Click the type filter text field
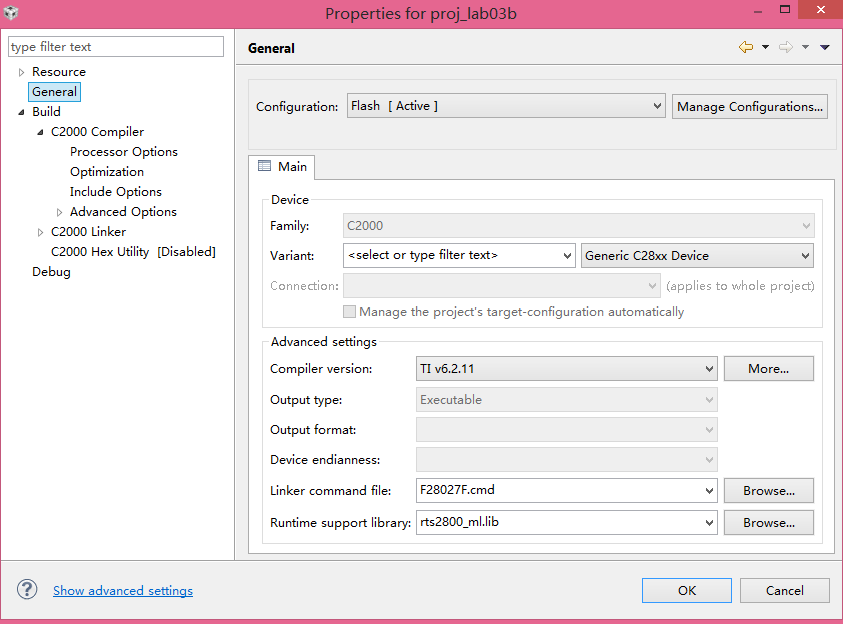This screenshot has height=624, width=843. tap(116, 47)
